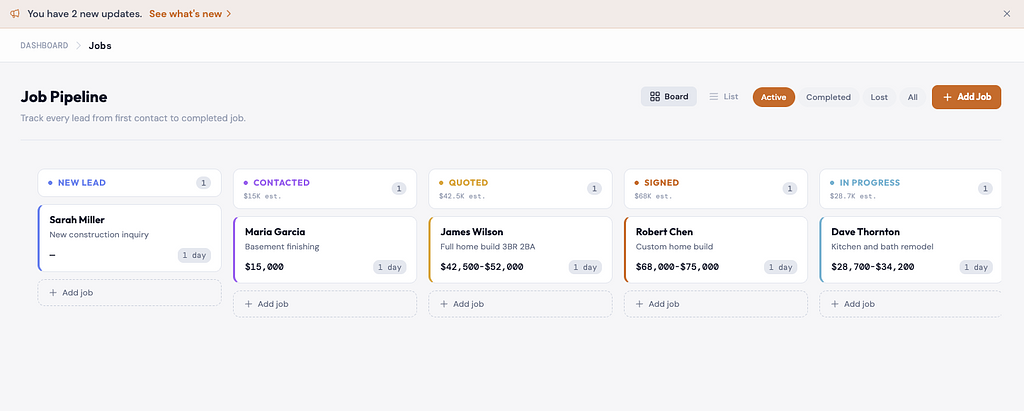Filter pipeline to Lost jobs
The image size is (1024, 411).
coord(879,97)
